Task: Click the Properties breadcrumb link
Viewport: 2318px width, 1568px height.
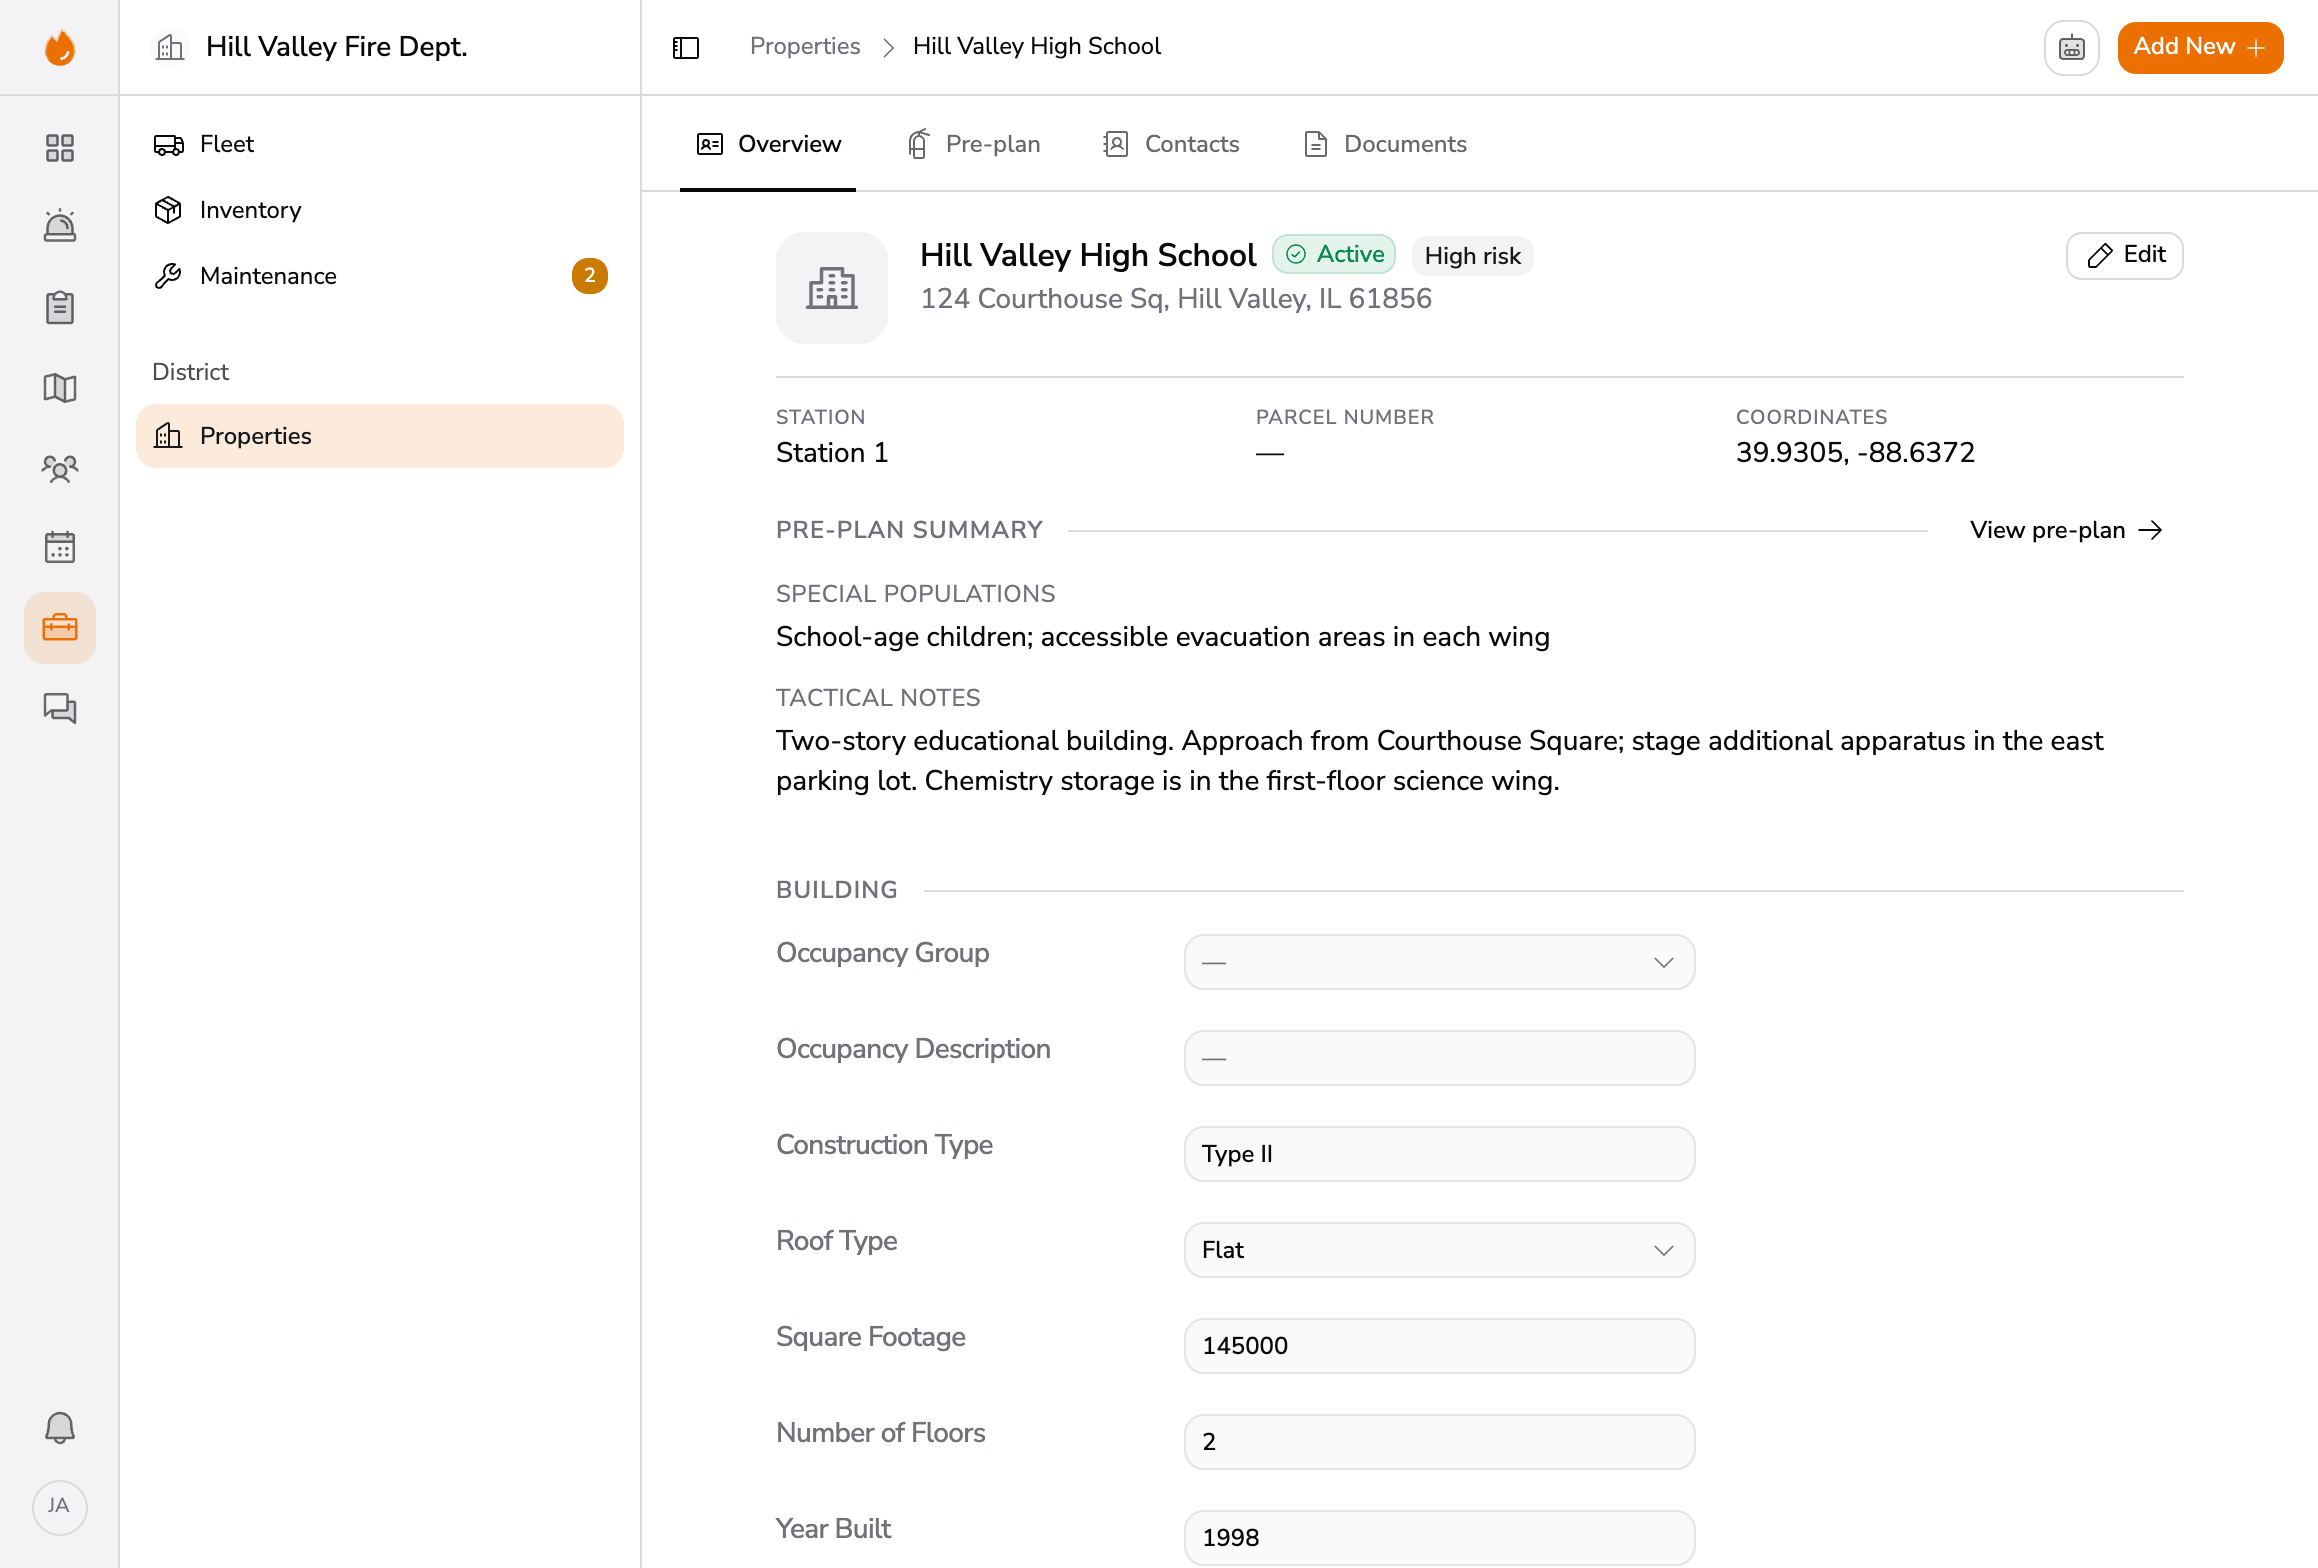Action: click(x=805, y=46)
